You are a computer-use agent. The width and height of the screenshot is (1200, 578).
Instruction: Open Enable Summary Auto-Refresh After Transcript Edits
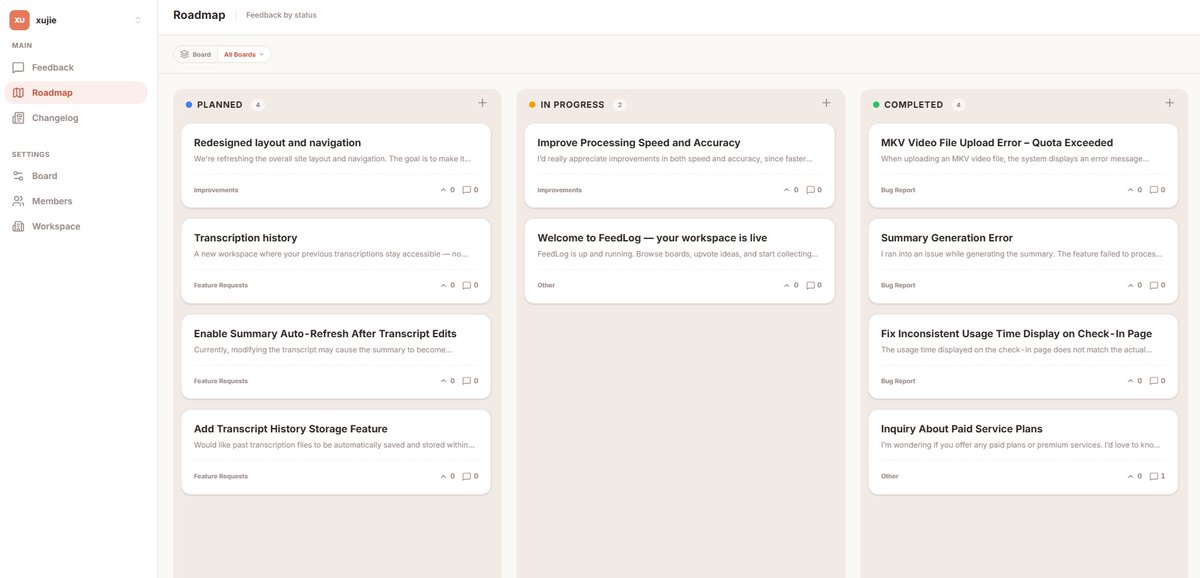336,356
